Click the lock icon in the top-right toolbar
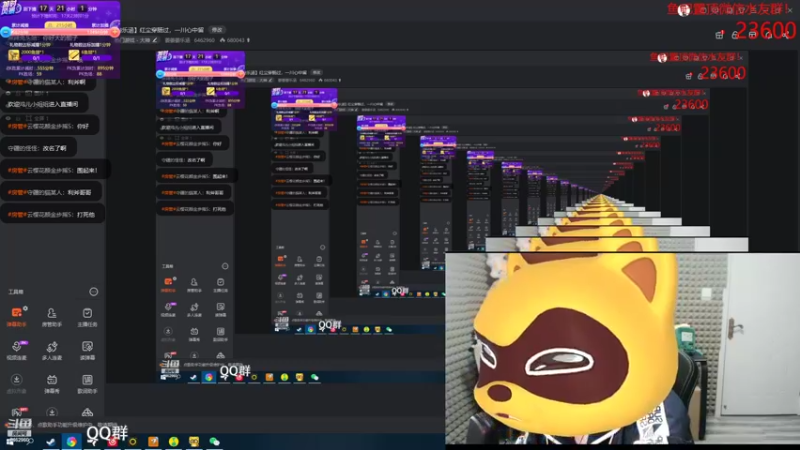Image resolution: width=800 pixels, height=450 pixels. (x=735, y=35)
